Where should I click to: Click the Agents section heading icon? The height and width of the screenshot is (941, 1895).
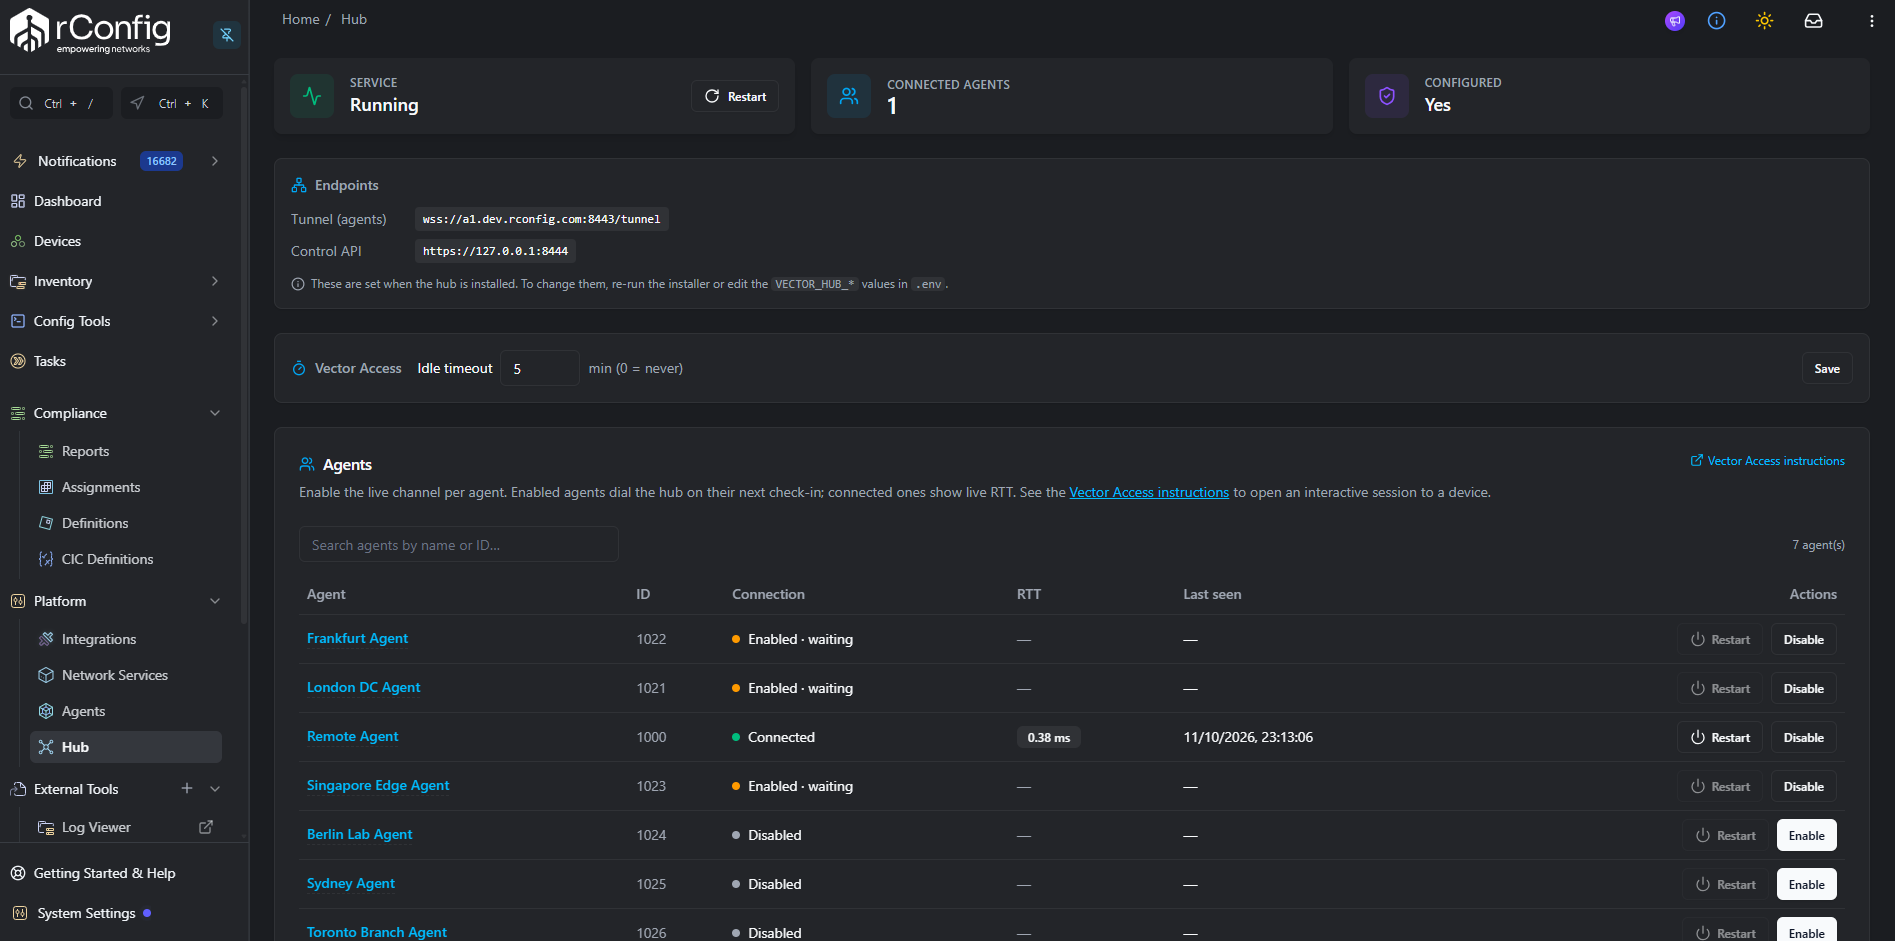(307, 464)
